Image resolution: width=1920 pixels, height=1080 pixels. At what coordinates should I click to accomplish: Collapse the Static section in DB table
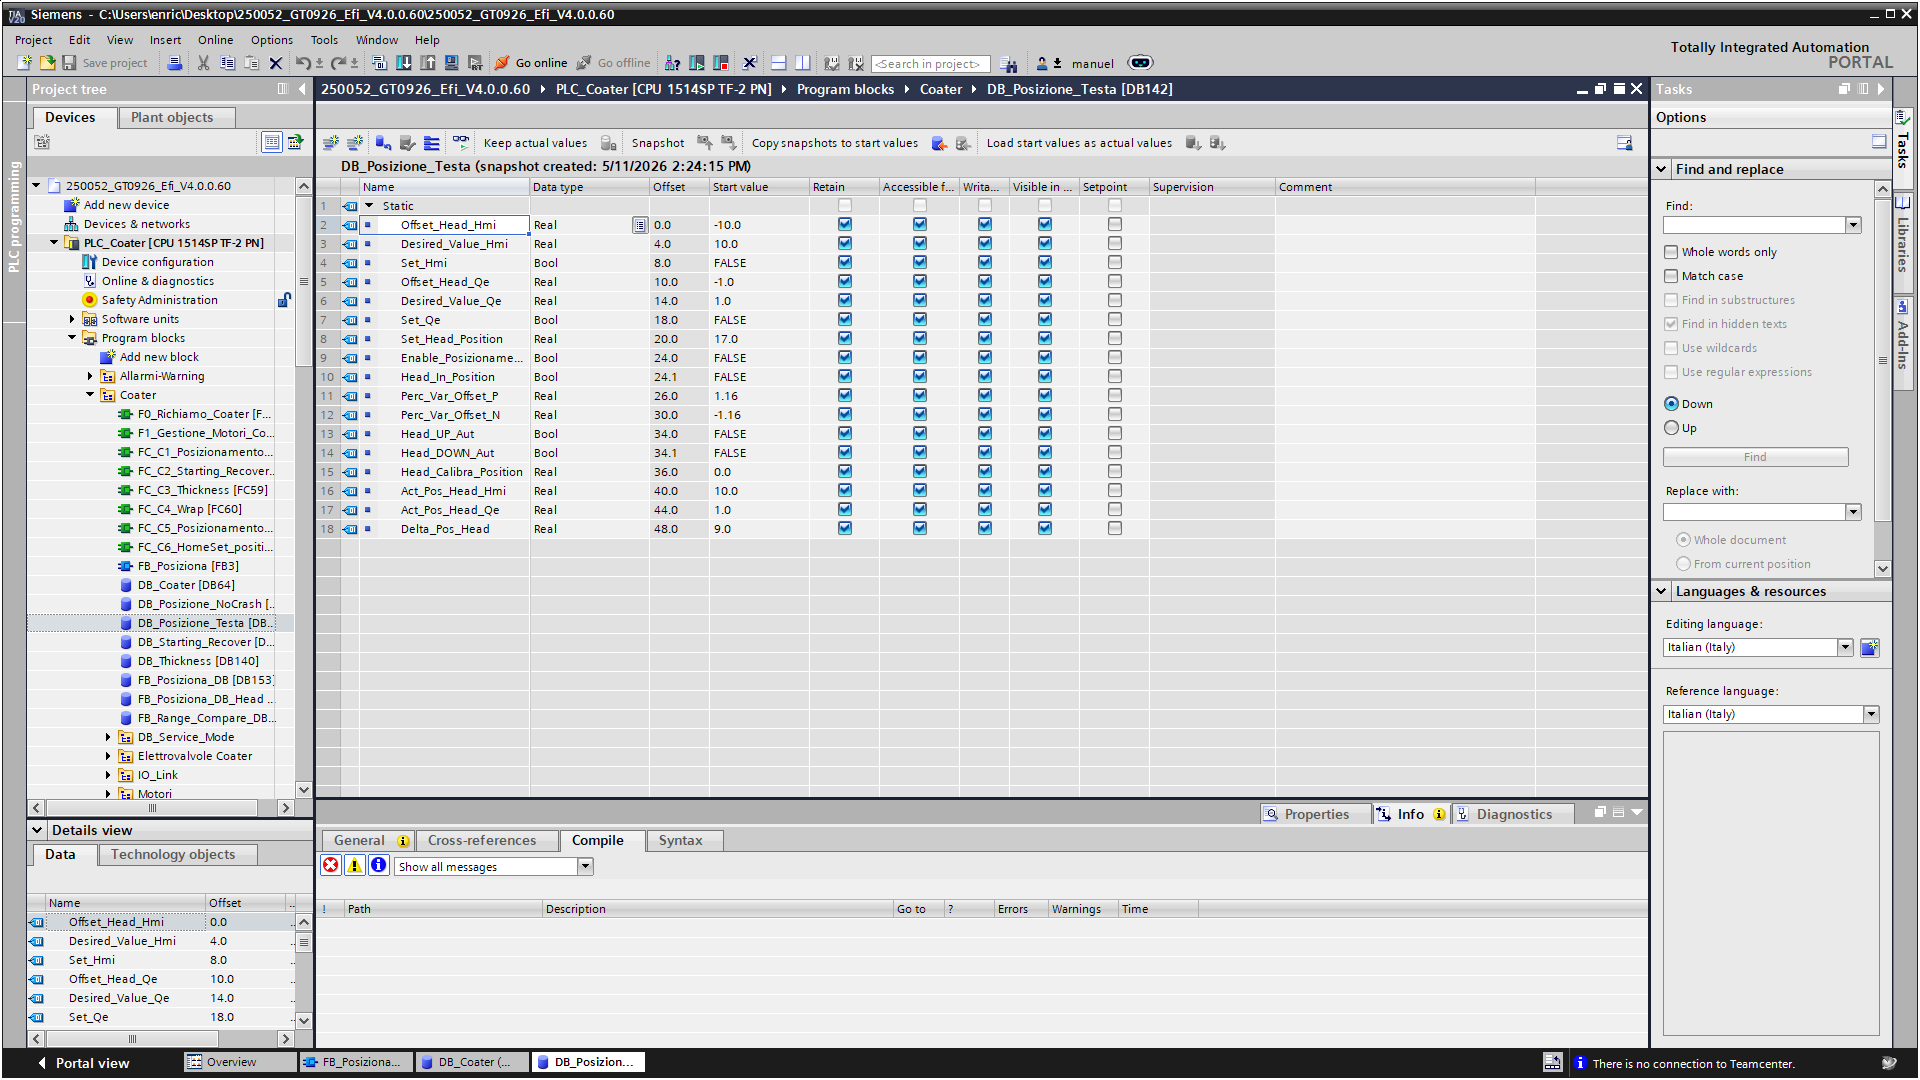[369, 206]
